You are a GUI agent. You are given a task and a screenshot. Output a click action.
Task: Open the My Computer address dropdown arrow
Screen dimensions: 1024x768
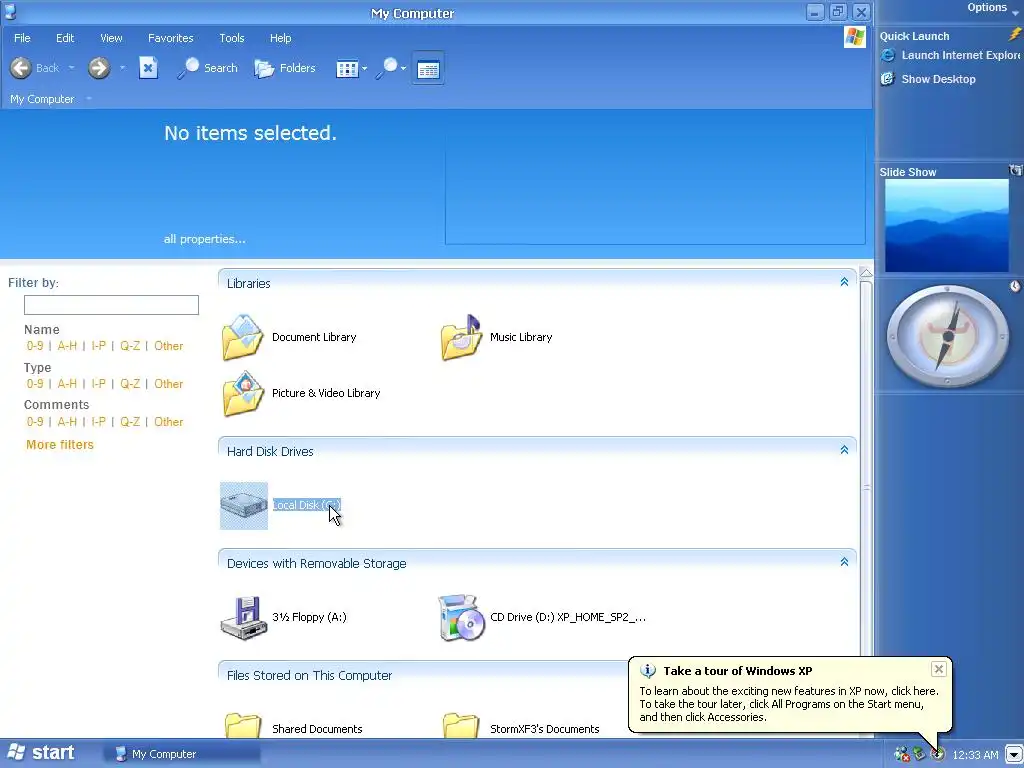click(89, 99)
